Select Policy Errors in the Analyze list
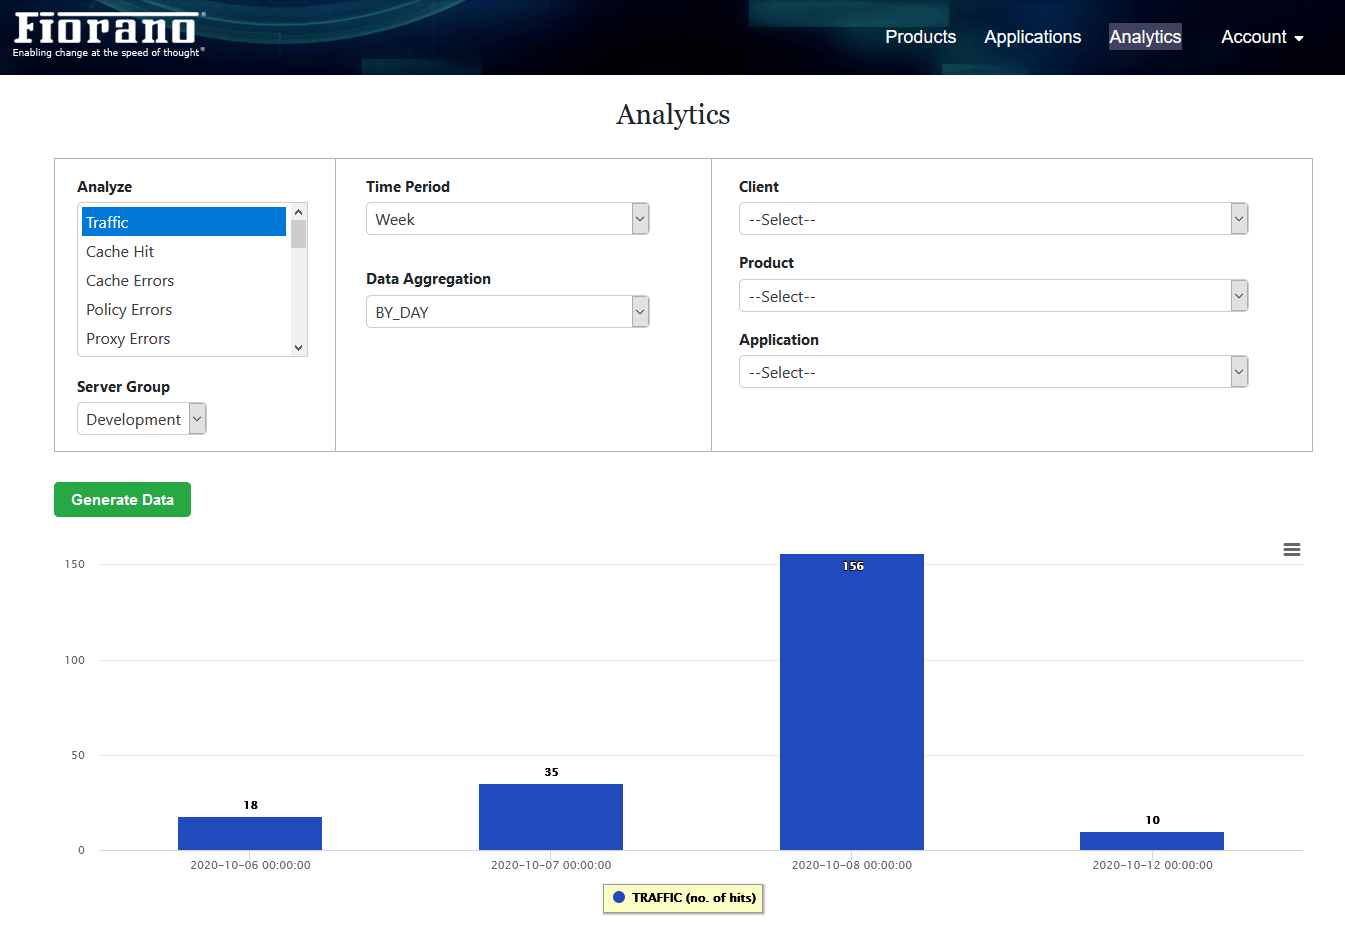Screen dimensions: 1345x934 click(184, 309)
